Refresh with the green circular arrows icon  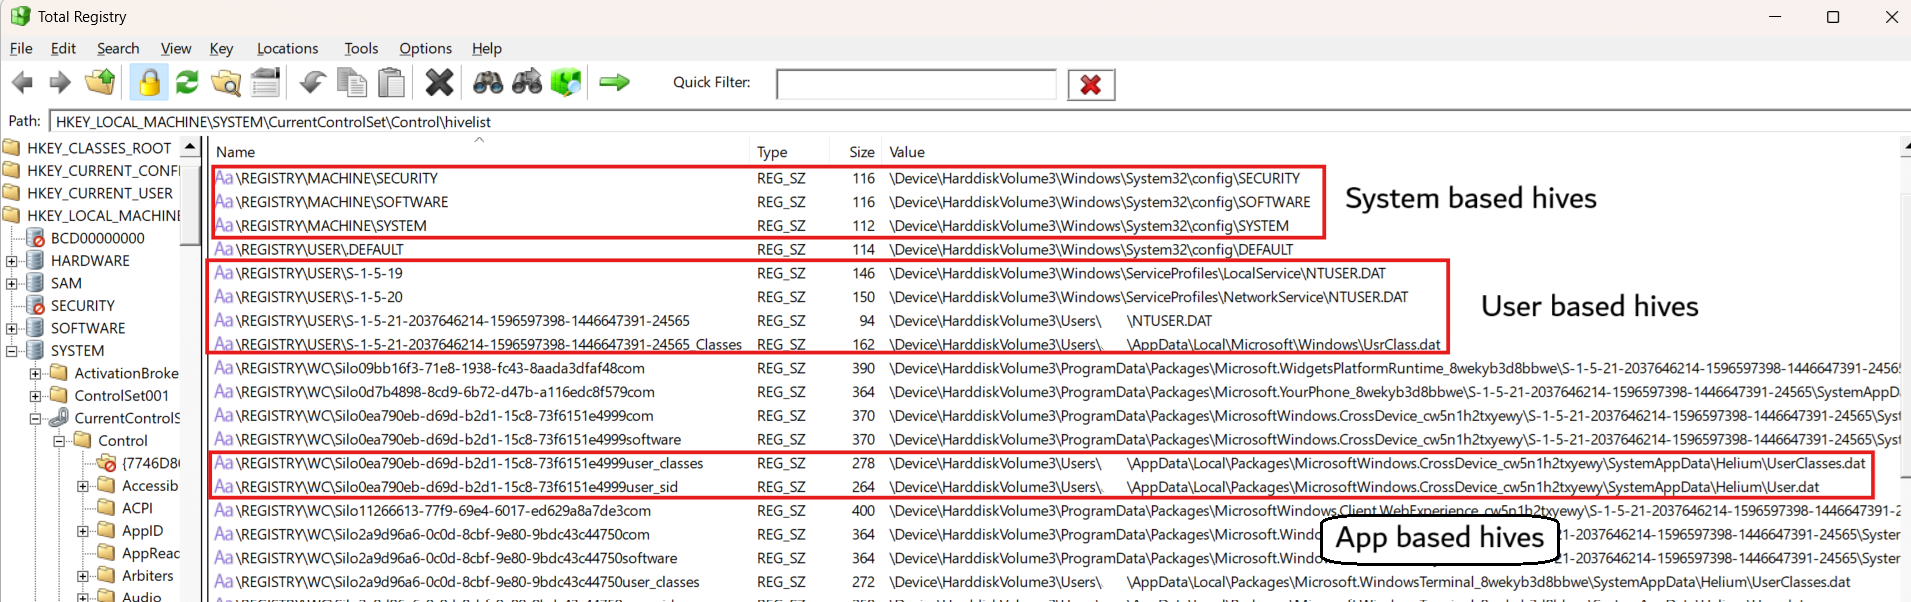(x=187, y=82)
